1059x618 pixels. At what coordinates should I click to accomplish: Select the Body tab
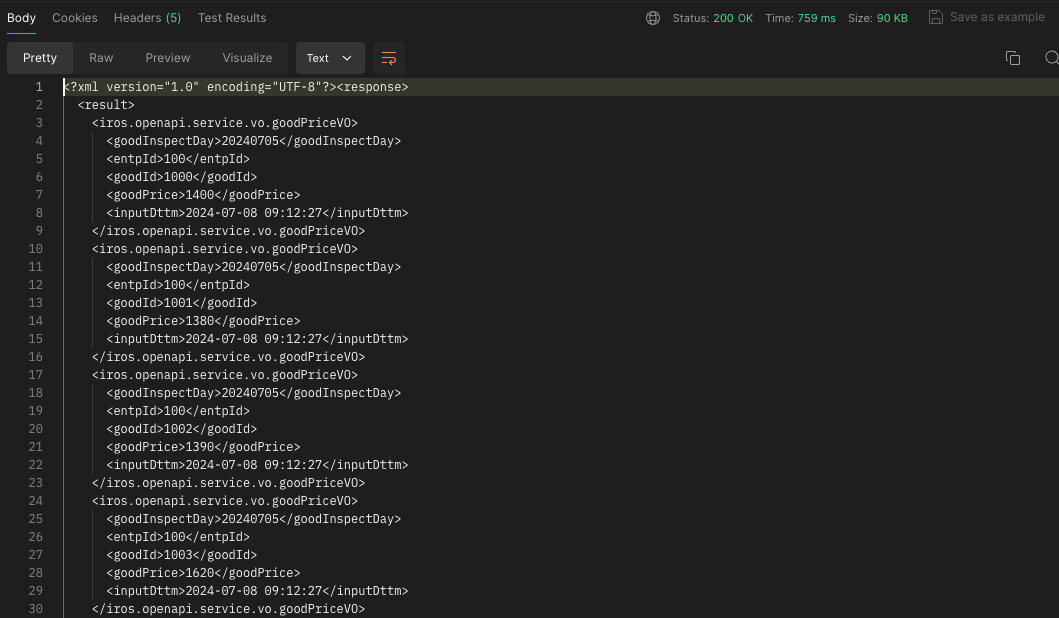coord(22,17)
